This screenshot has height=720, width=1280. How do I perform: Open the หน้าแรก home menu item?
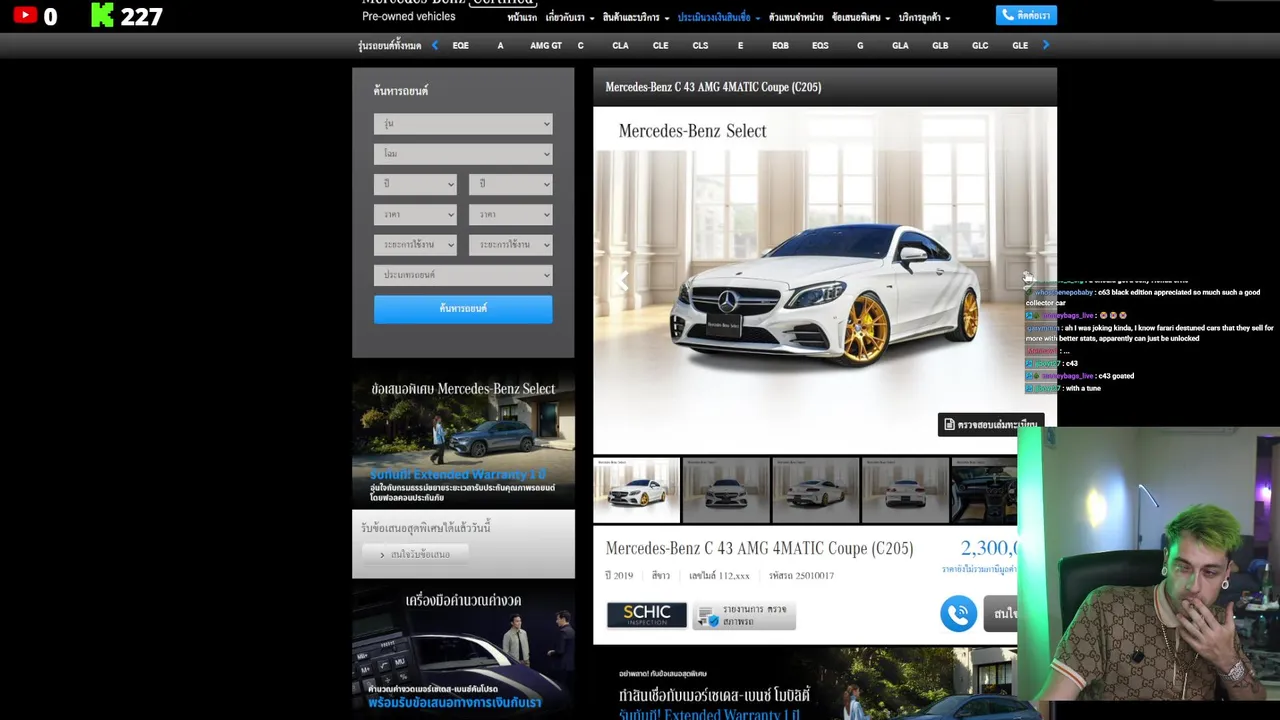tap(521, 17)
